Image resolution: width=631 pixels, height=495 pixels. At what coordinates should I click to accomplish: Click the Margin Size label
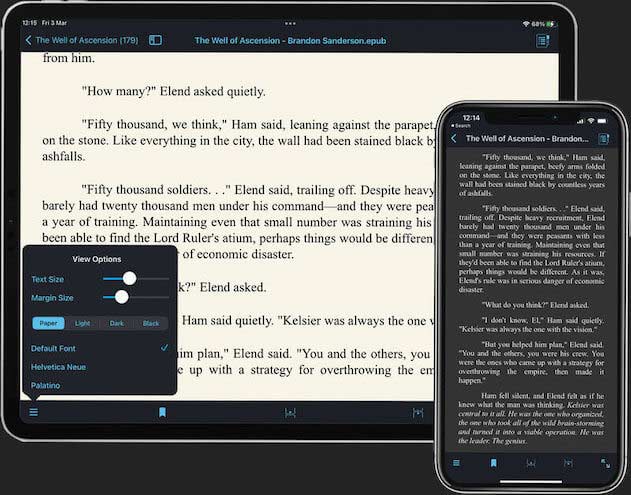[52, 298]
